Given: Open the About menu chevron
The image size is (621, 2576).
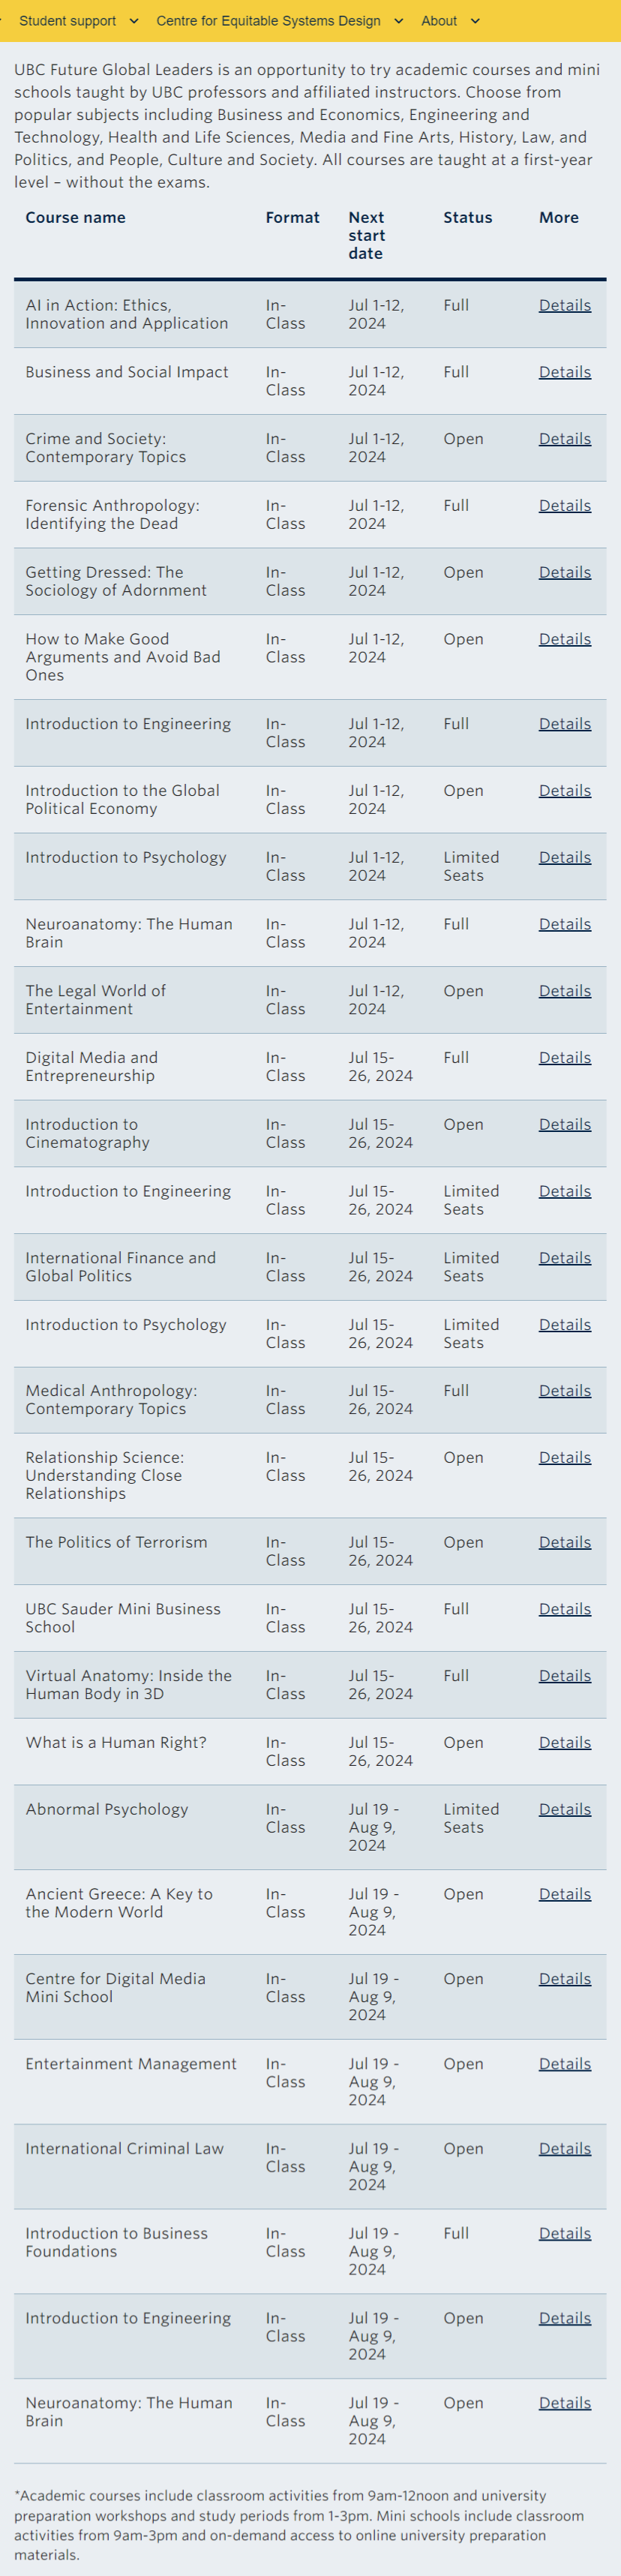Looking at the screenshot, I should 475,21.
